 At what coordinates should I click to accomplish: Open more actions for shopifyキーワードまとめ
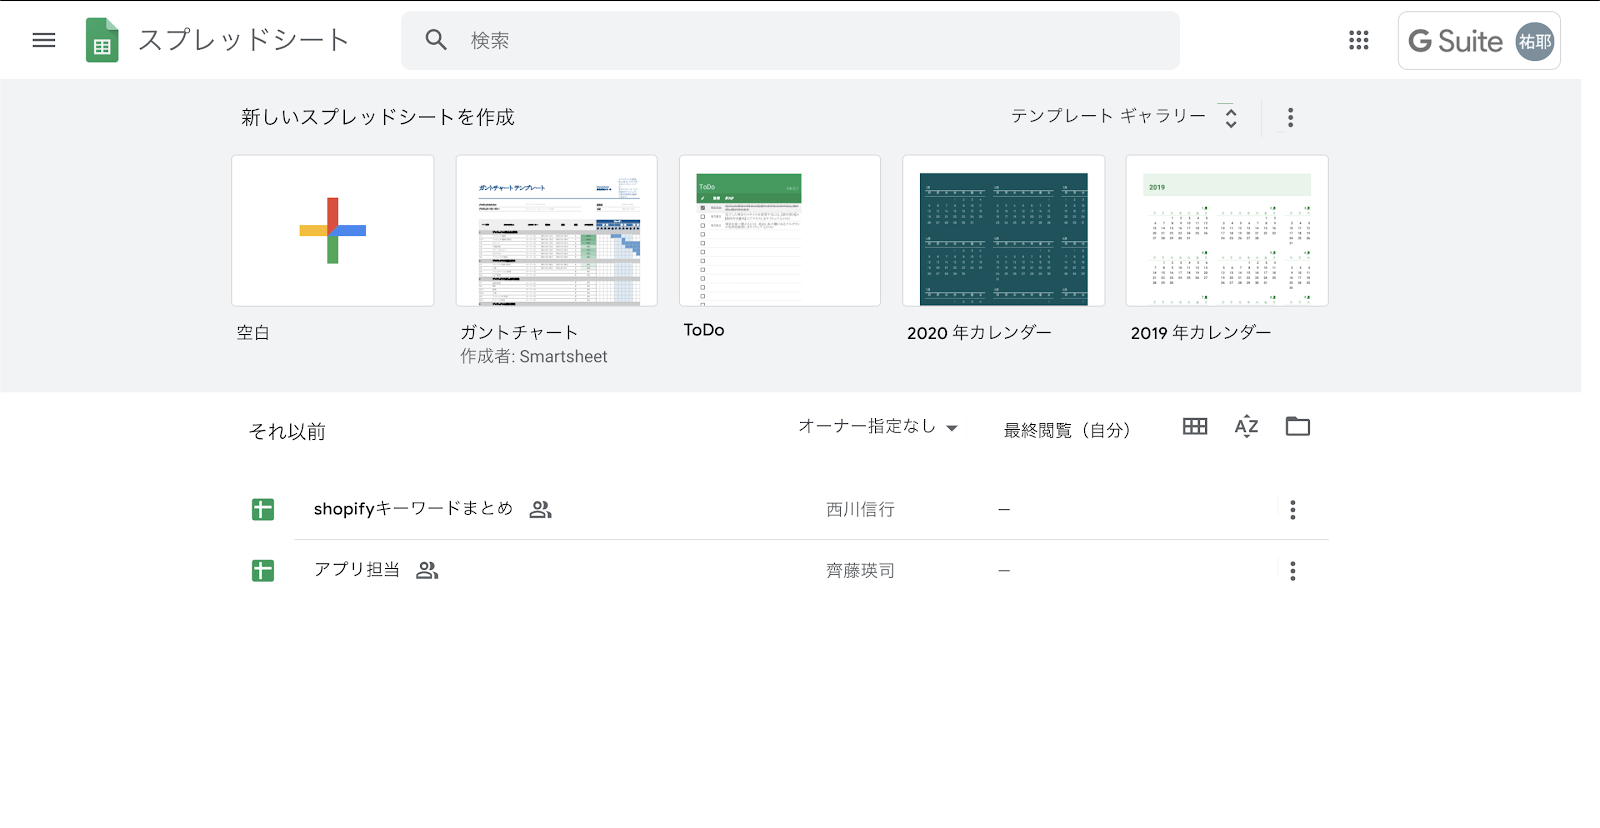click(x=1293, y=510)
